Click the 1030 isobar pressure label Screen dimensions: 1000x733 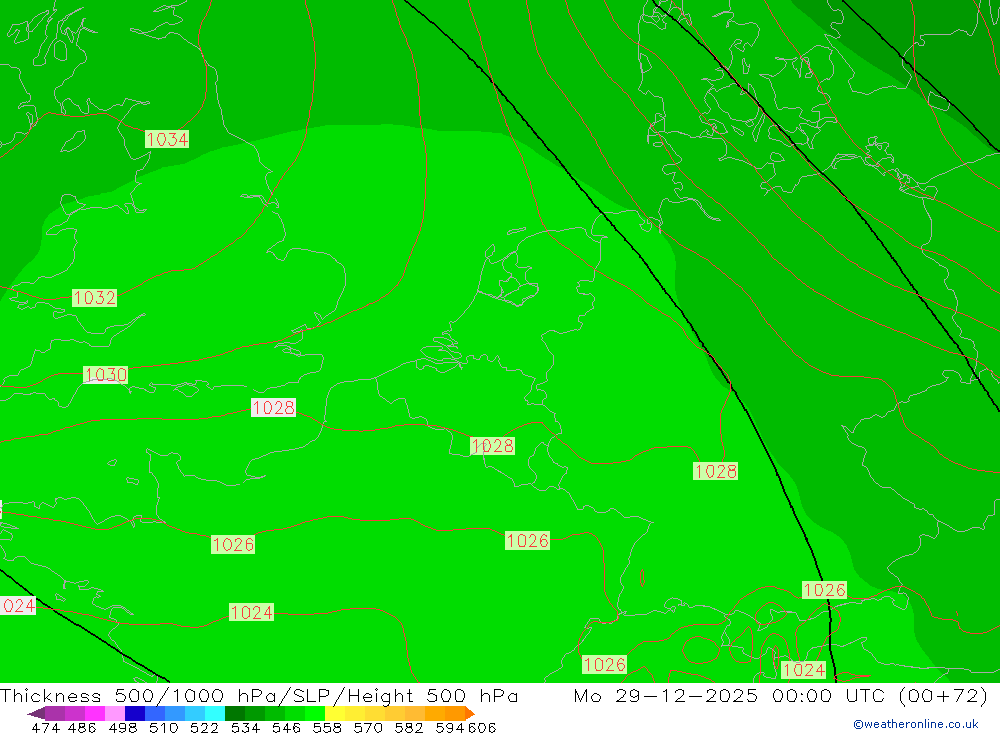[x=106, y=374]
